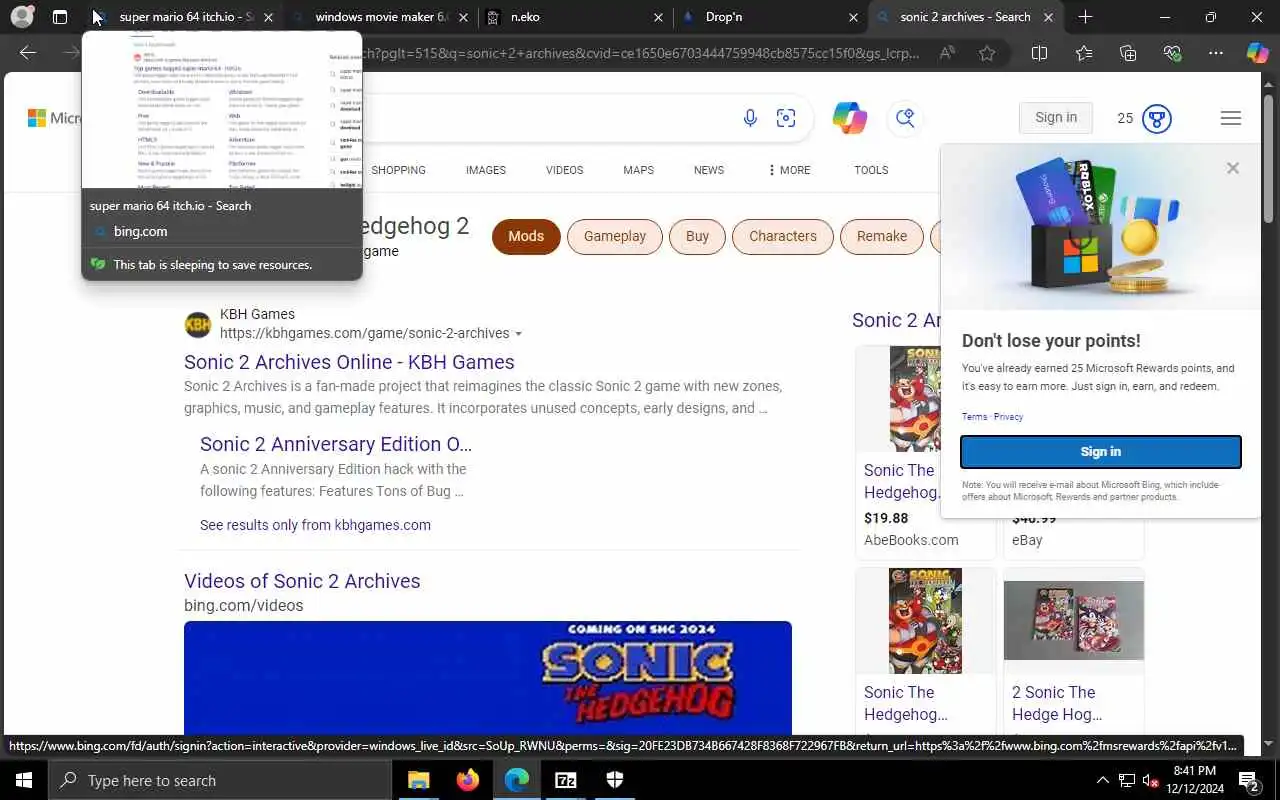Select the Gameplay filter chip

pyautogui.click(x=615, y=236)
